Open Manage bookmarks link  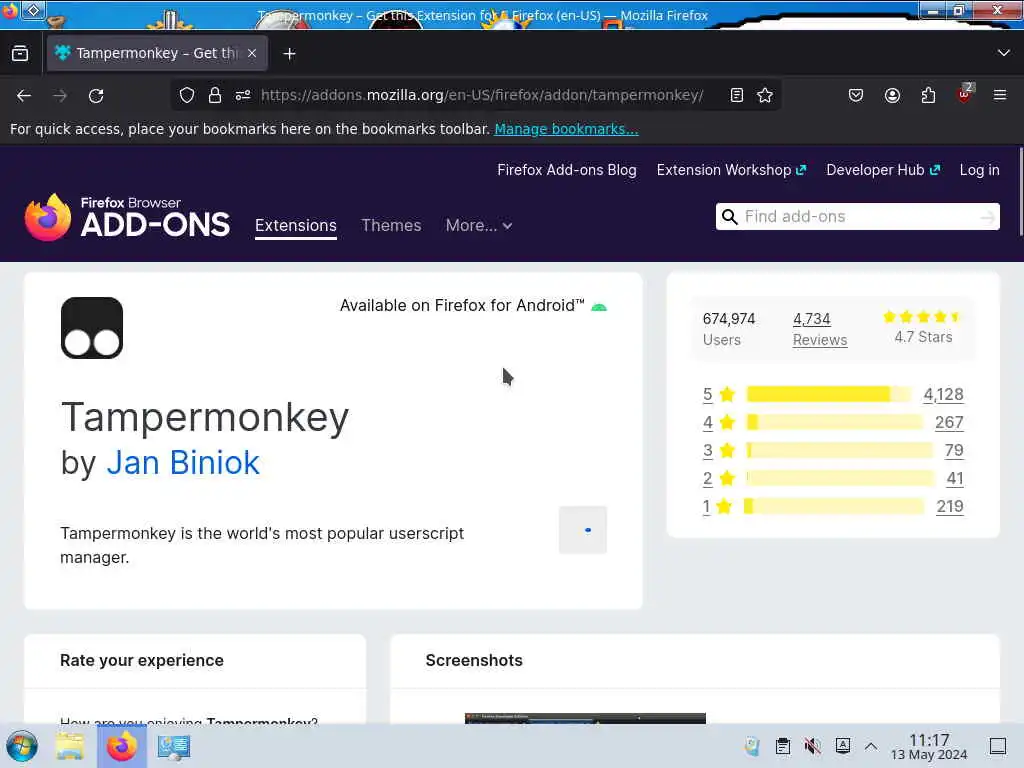click(x=566, y=129)
